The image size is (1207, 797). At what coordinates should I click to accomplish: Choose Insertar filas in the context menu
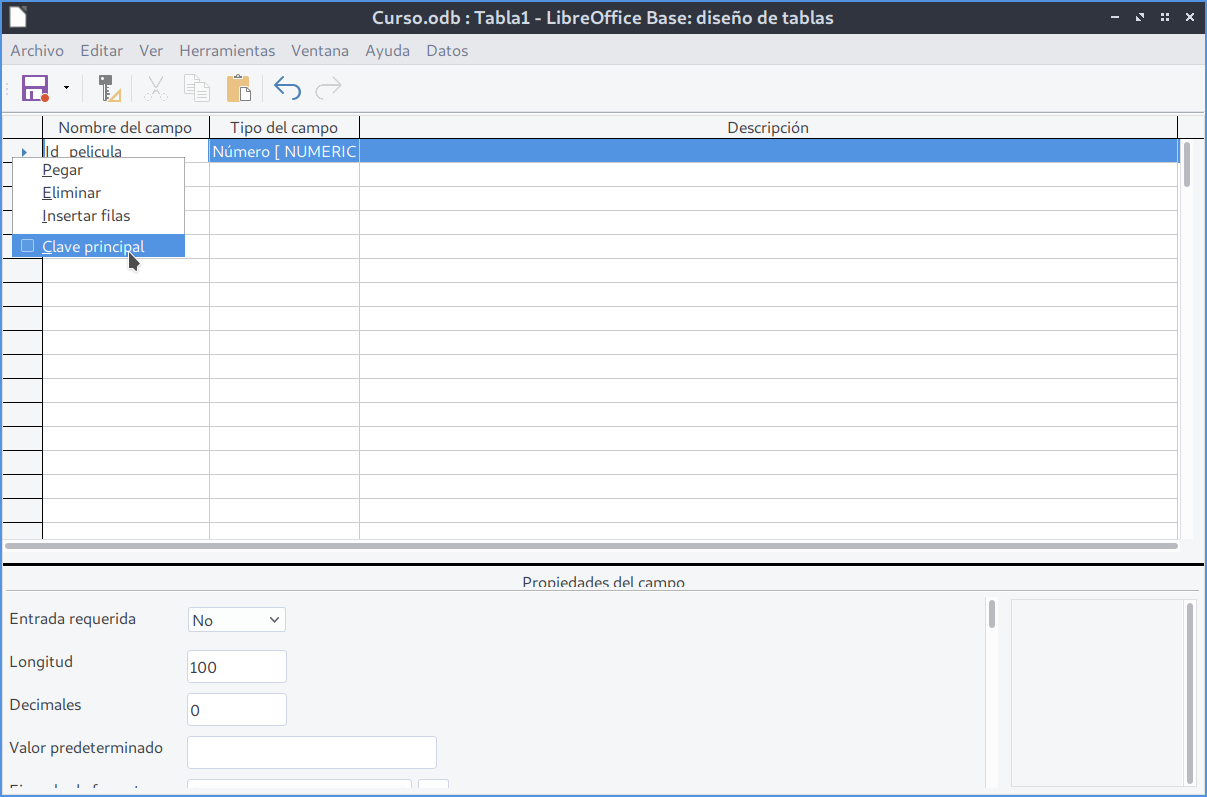pos(86,216)
